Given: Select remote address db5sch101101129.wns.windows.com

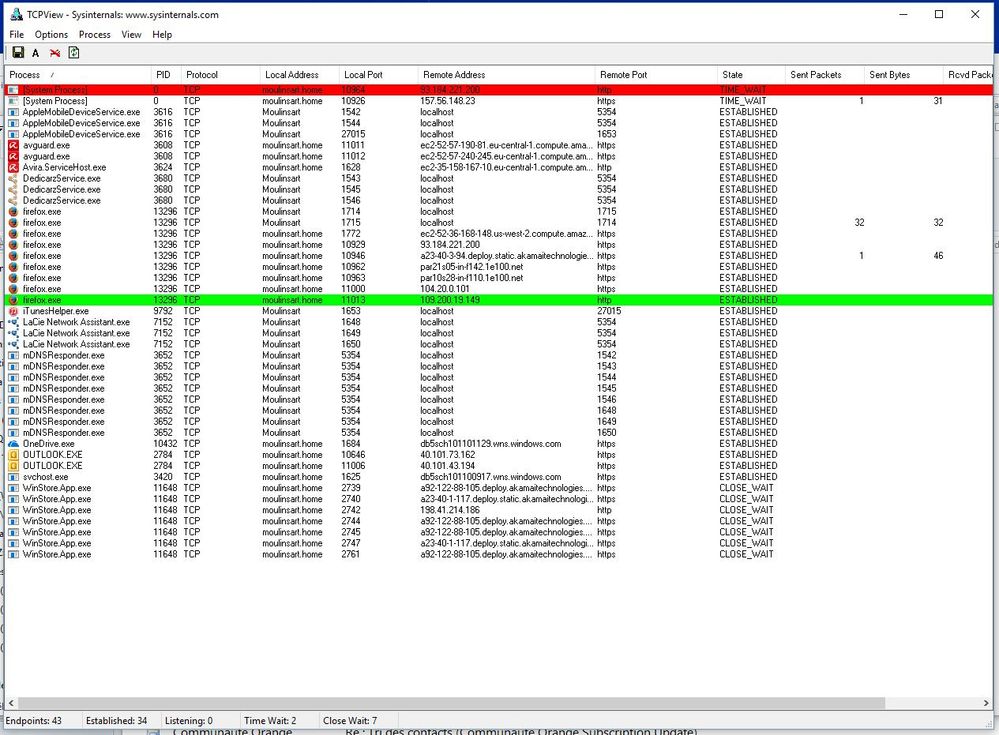Looking at the screenshot, I should click(491, 444).
